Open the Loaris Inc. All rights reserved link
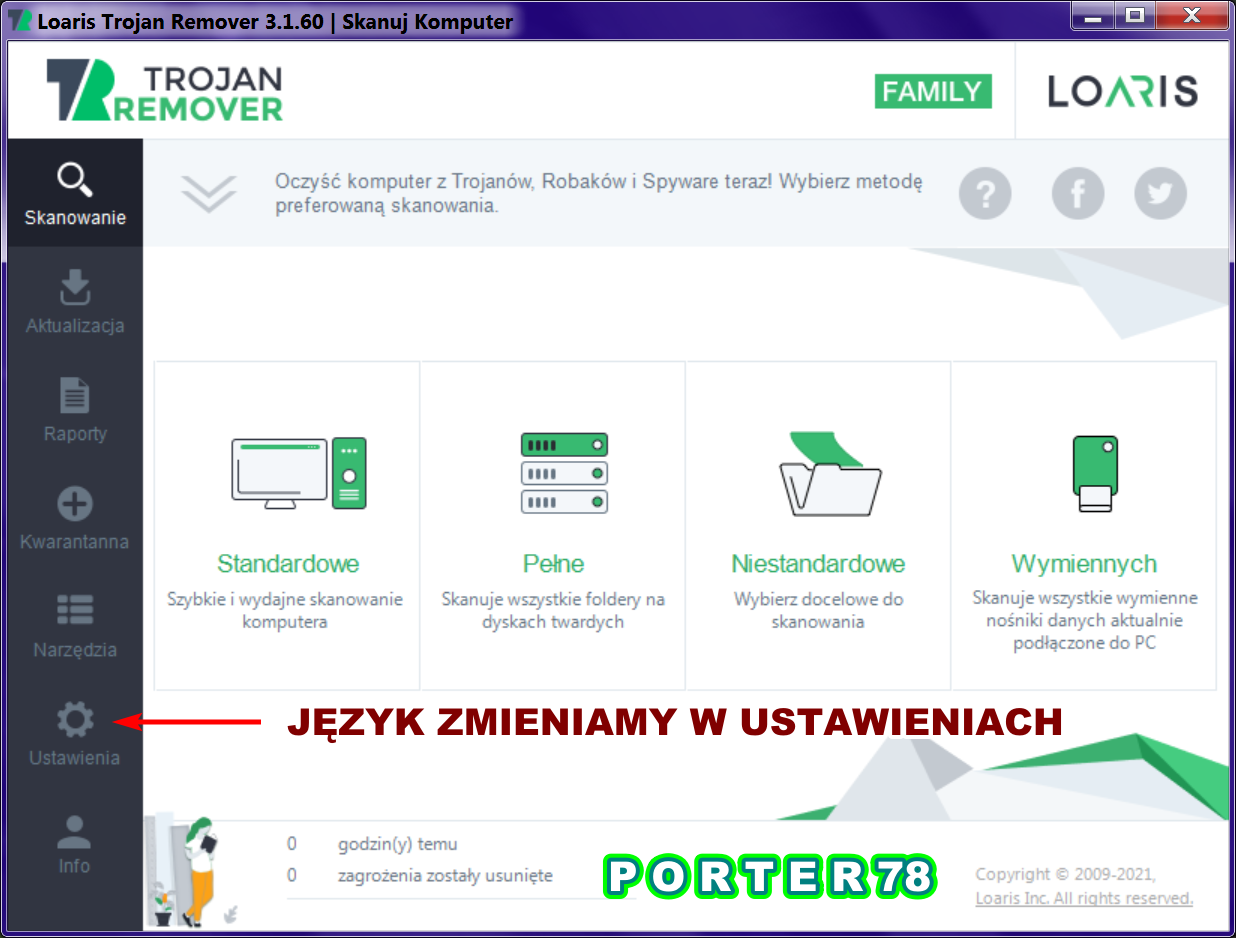 tap(1084, 898)
